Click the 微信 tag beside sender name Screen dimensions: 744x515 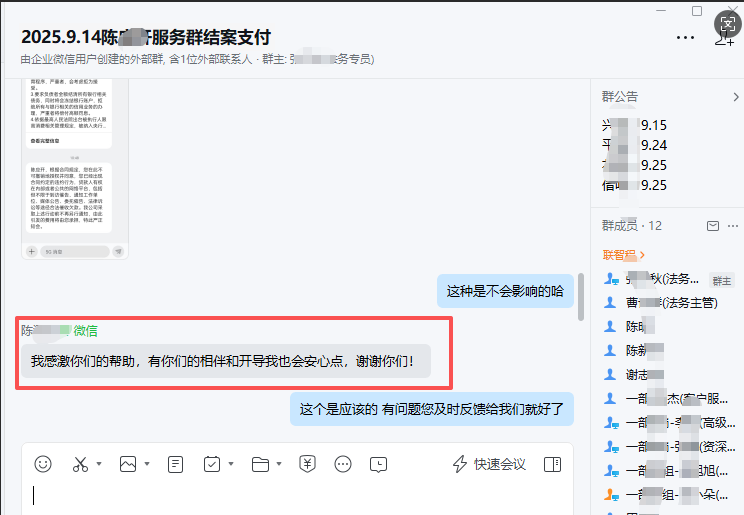pos(85,331)
